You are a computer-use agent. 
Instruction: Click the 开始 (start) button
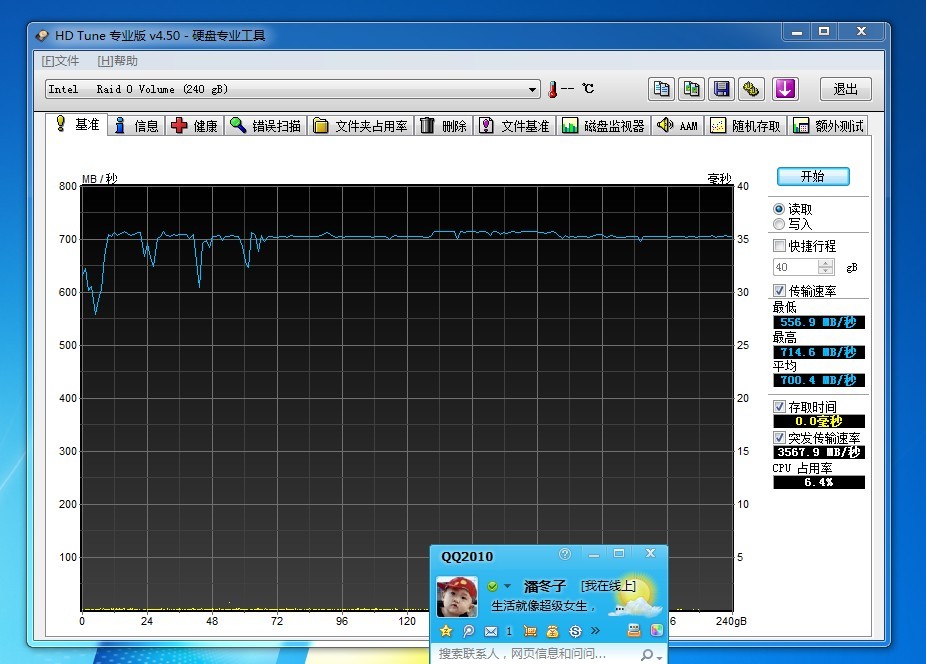(813, 176)
